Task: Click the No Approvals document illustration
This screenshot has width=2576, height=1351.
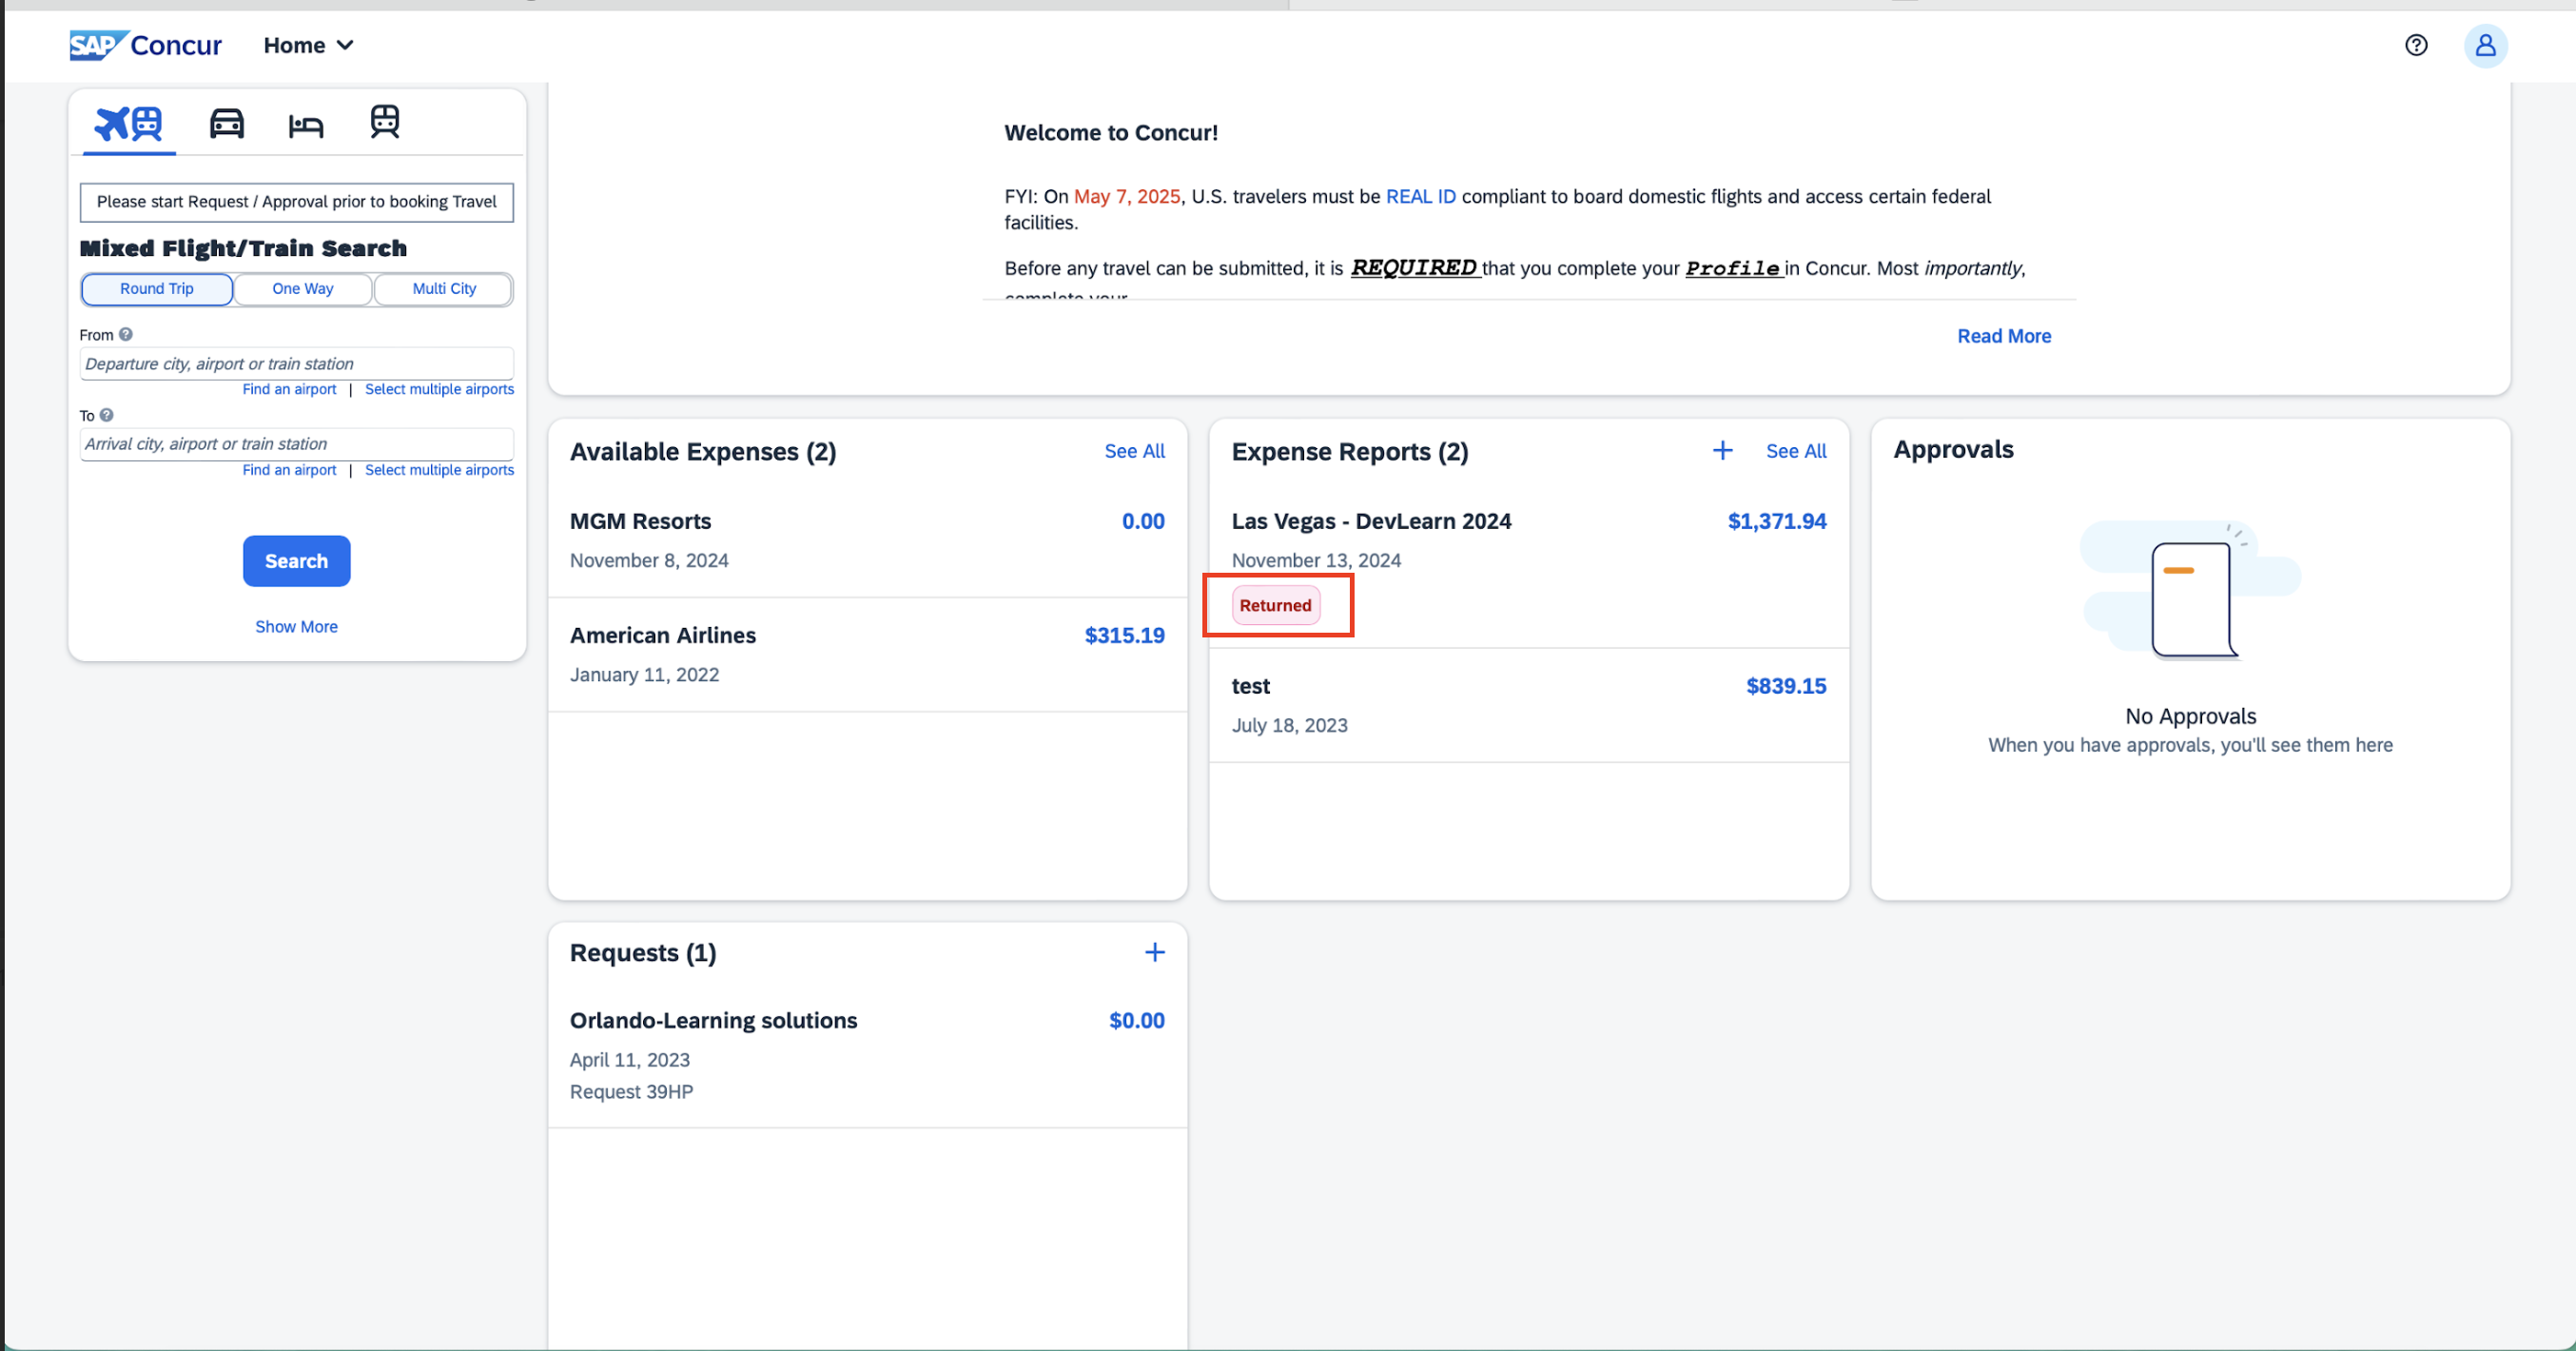Action: (2190, 592)
